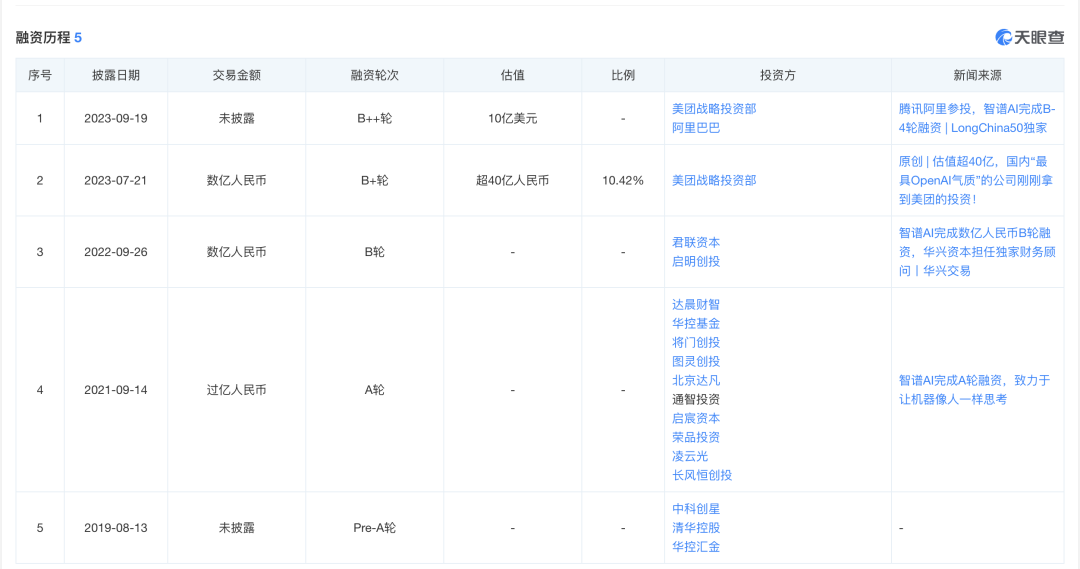Open 启明创投 investor link

tap(696, 261)
